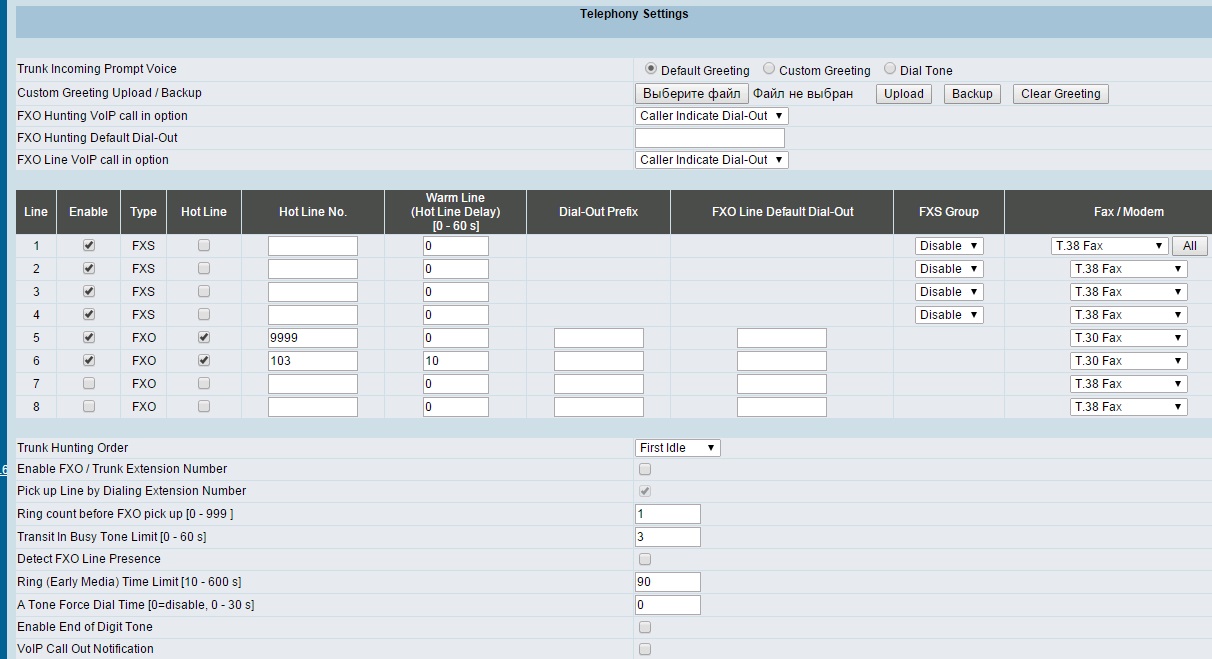Click the Hot Line No. field containing 9999
Viewport: 1212px width, 659px height.
point(312,338)
